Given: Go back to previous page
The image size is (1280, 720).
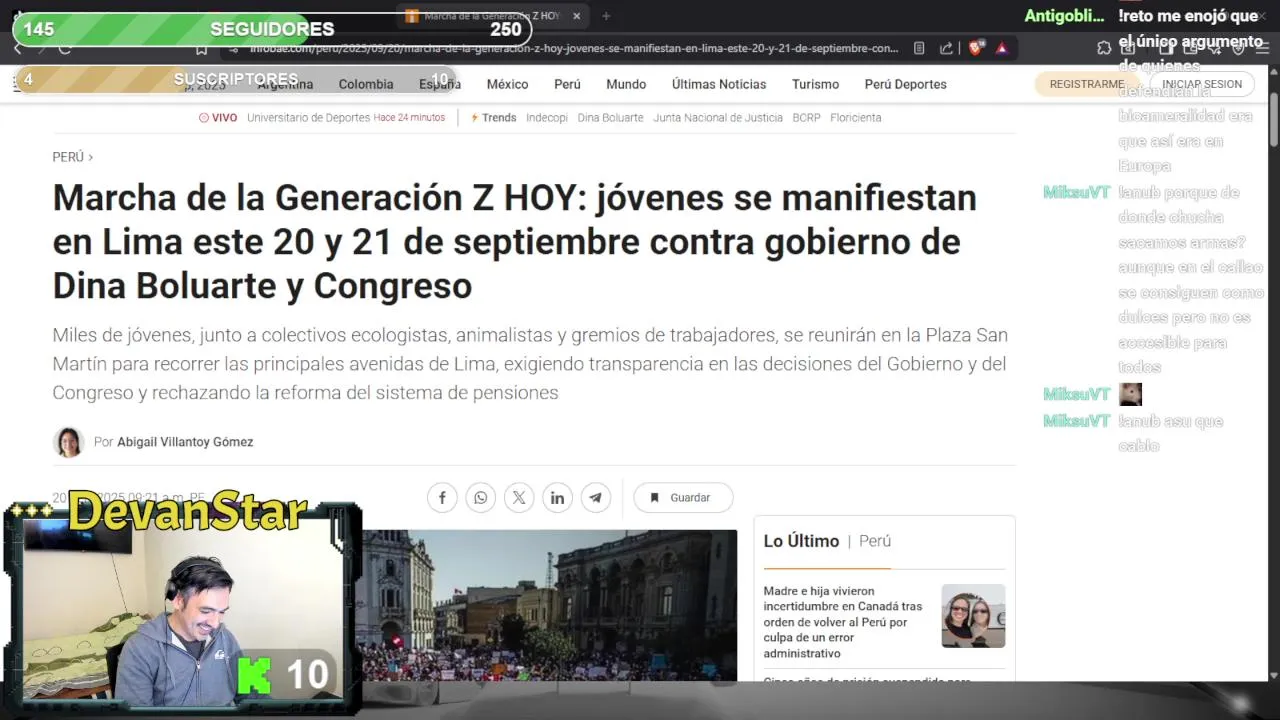Looking at the screenshot, I should [16, 48].
